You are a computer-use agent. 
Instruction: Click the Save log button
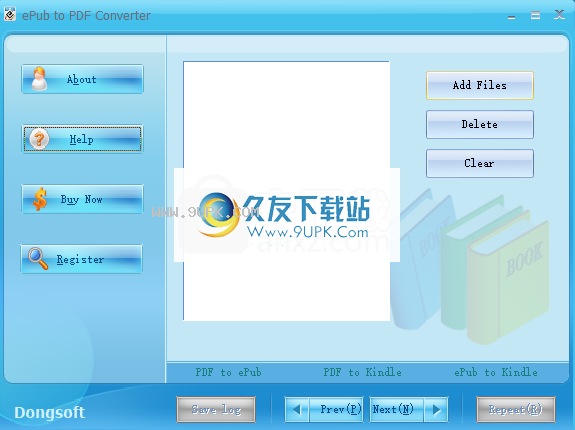216,409
